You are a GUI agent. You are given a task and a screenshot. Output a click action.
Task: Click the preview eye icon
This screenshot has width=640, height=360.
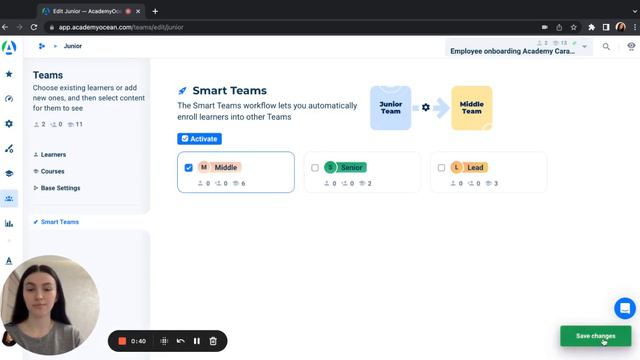[x=631, y=47]
